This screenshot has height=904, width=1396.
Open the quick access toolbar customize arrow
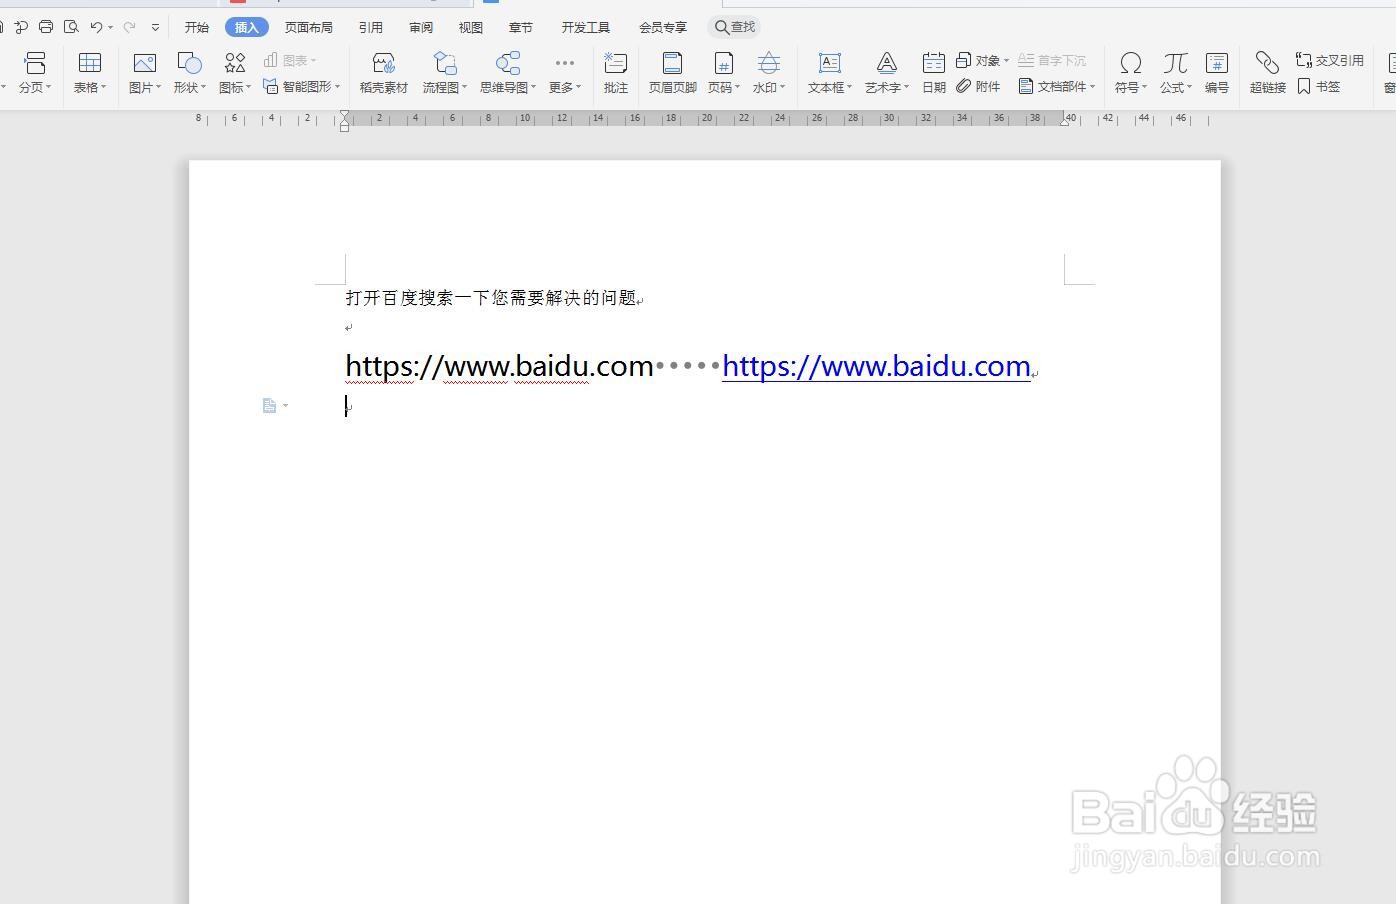click(x=155, y=28)
